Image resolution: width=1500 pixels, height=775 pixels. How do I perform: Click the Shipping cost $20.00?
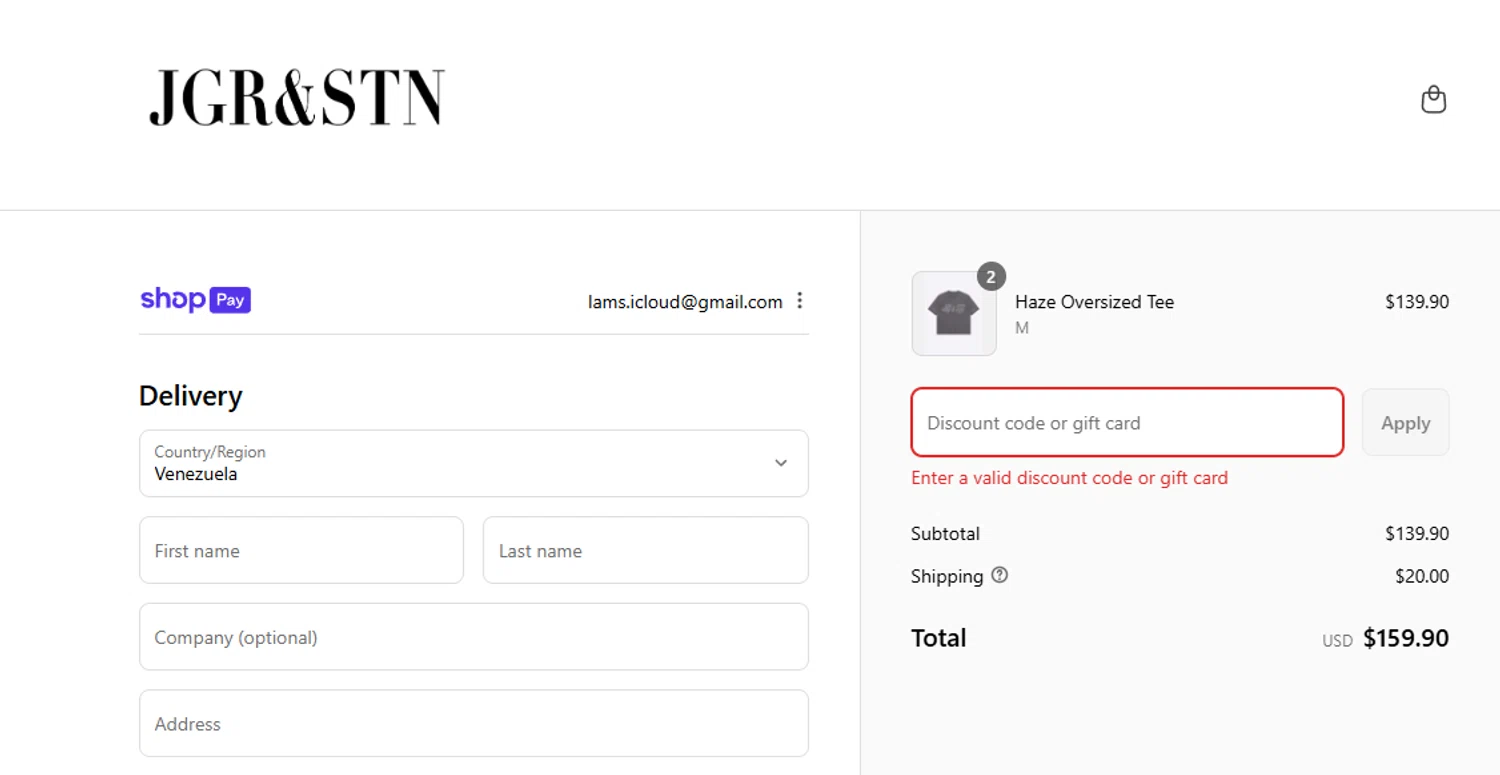1421,576
